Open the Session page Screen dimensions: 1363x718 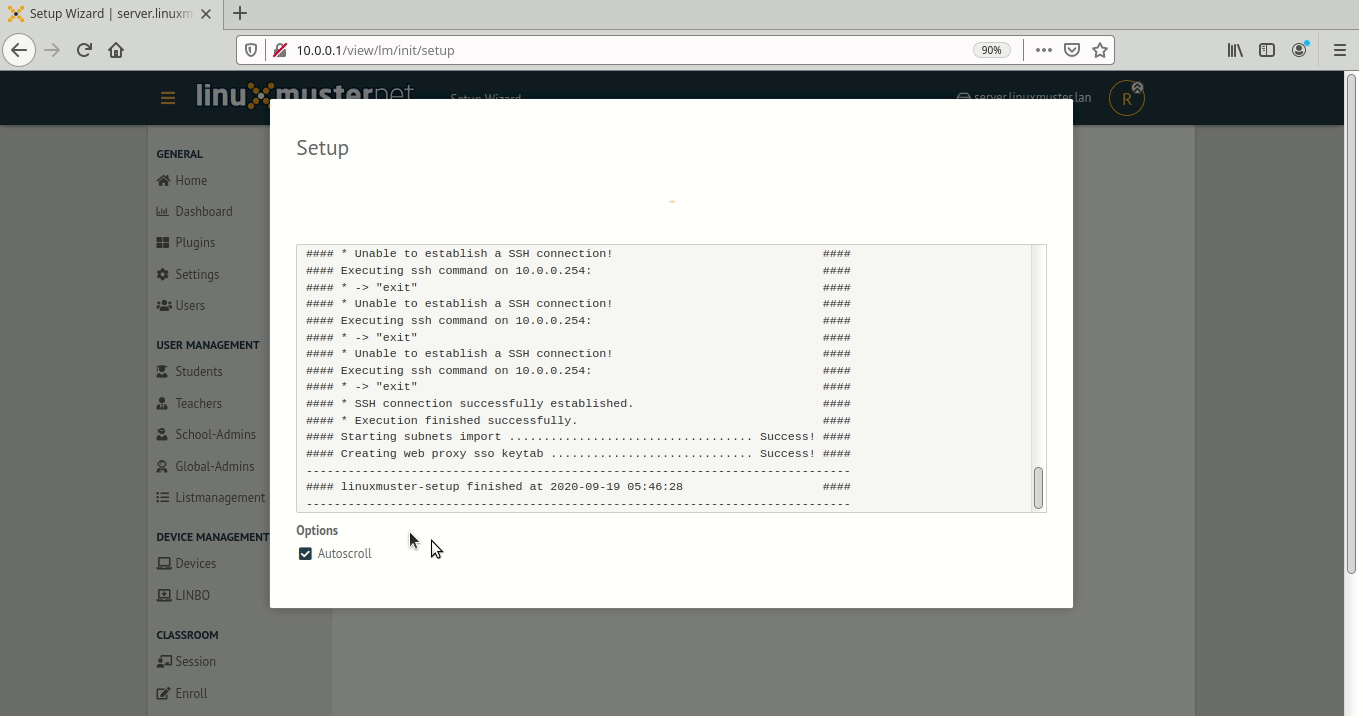194,661
